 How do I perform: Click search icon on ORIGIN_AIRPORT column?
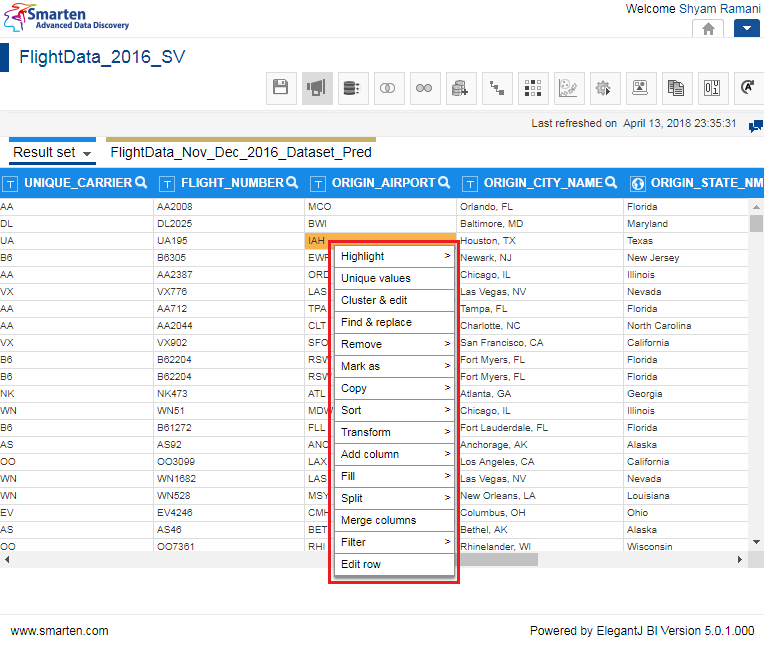coord(444,183)
